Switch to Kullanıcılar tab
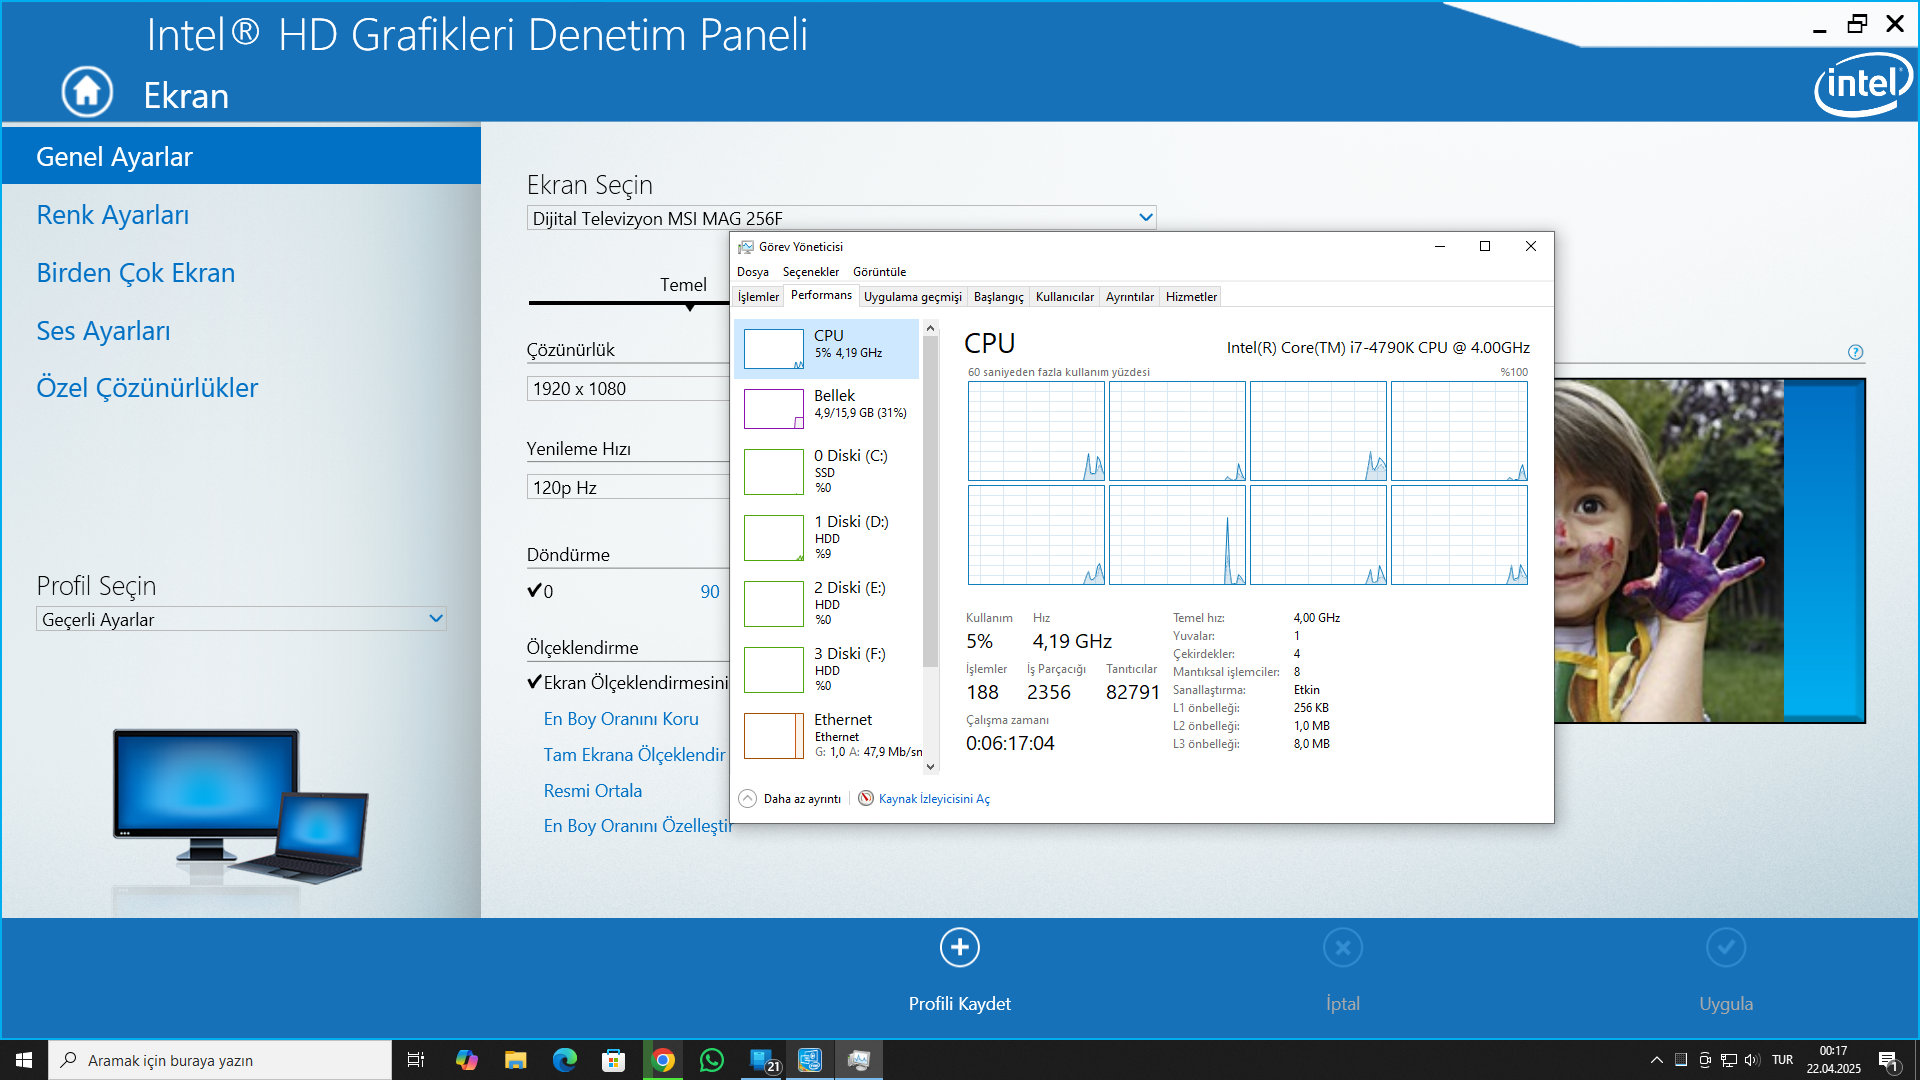The image size is (1920, 1080). (1065, 297)
